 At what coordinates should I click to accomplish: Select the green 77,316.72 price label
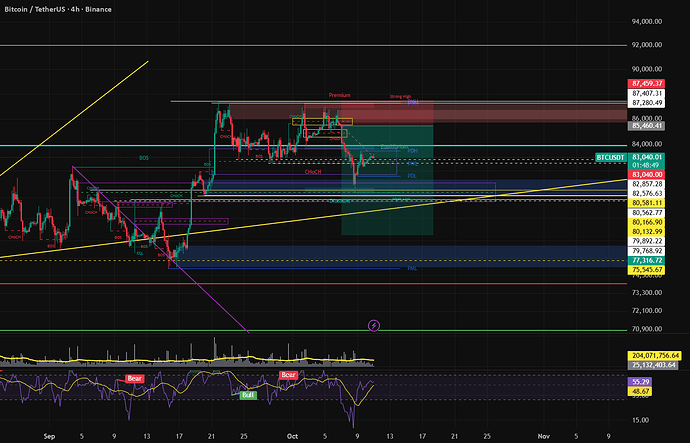click(x=646, y=260)
